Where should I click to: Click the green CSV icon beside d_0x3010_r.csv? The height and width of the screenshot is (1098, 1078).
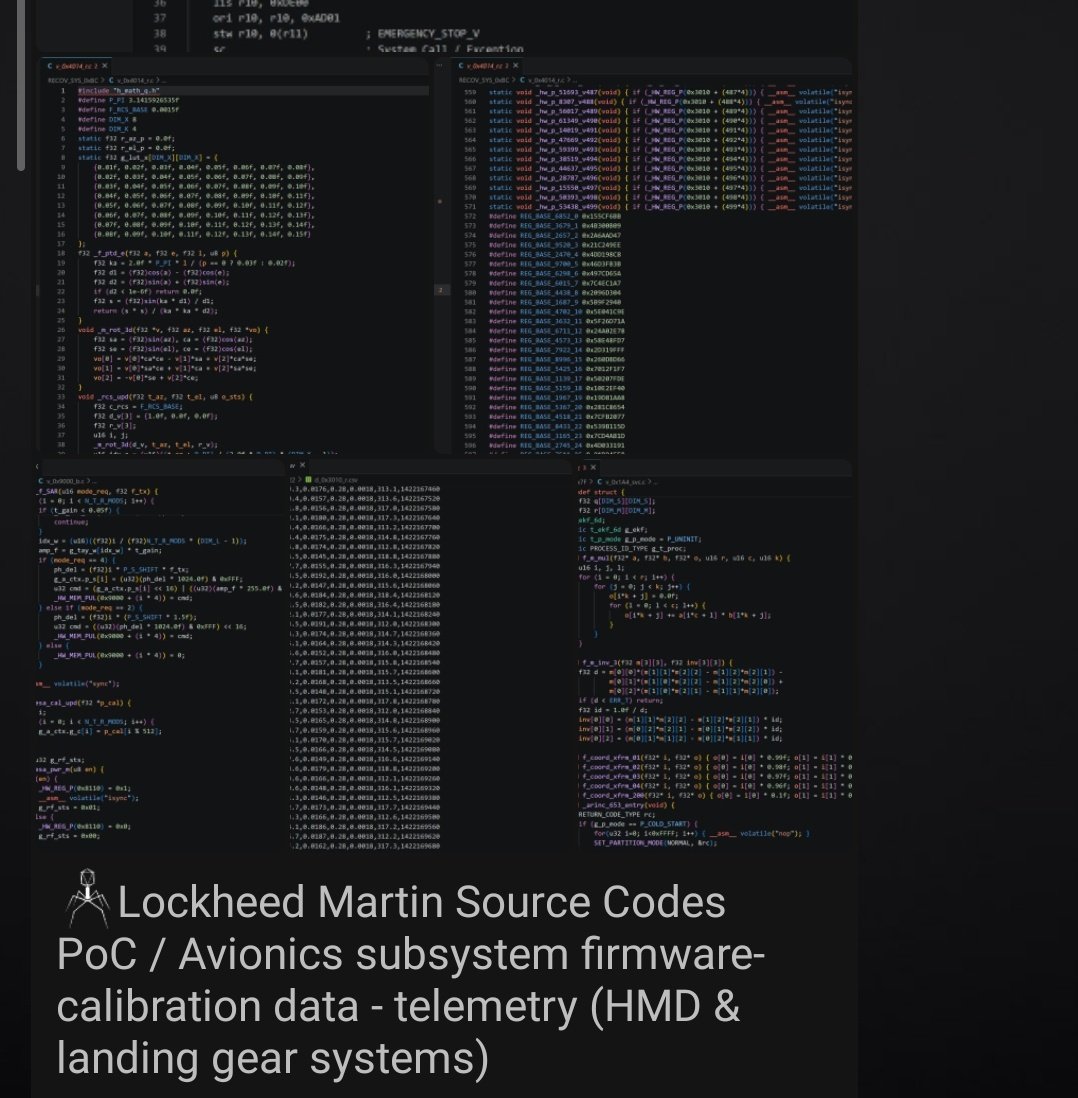[308, 480]
